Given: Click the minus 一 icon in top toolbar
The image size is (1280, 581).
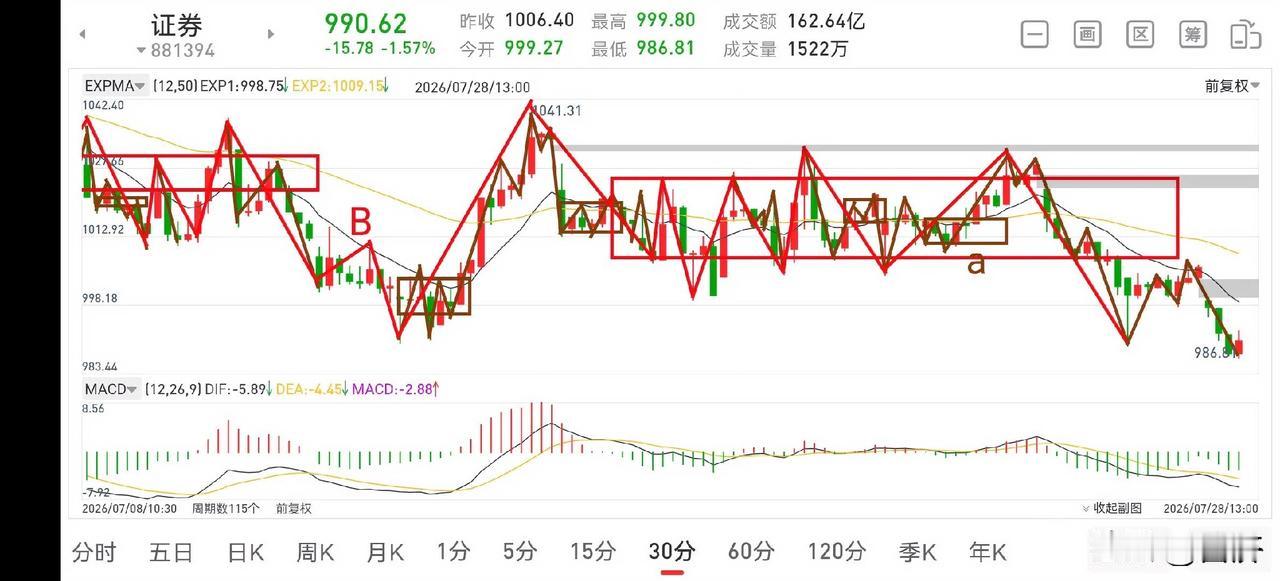Looking at the screenshot, I should 1035,34.
